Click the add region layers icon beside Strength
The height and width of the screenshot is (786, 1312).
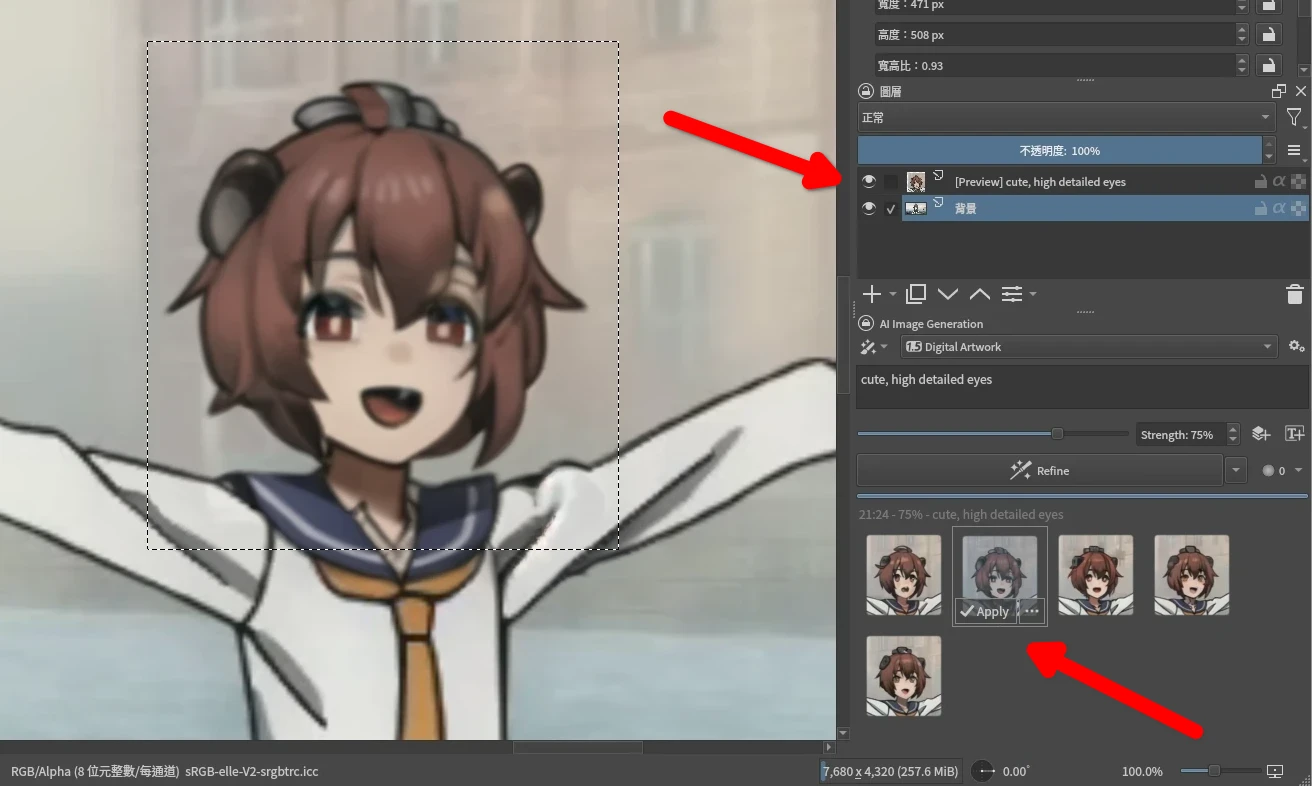1261,434
